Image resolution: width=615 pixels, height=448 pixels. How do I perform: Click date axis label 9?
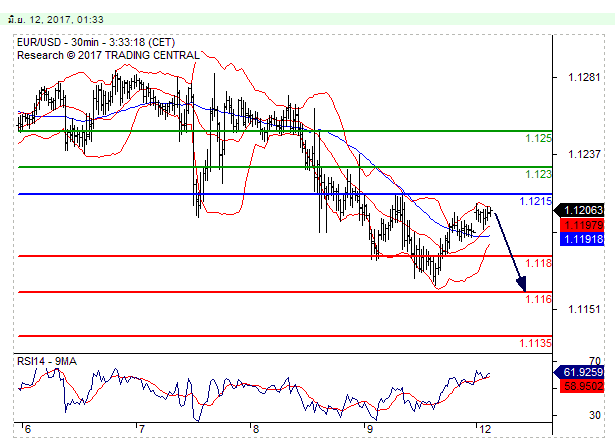pyautogui.click(x=369, y=429)
